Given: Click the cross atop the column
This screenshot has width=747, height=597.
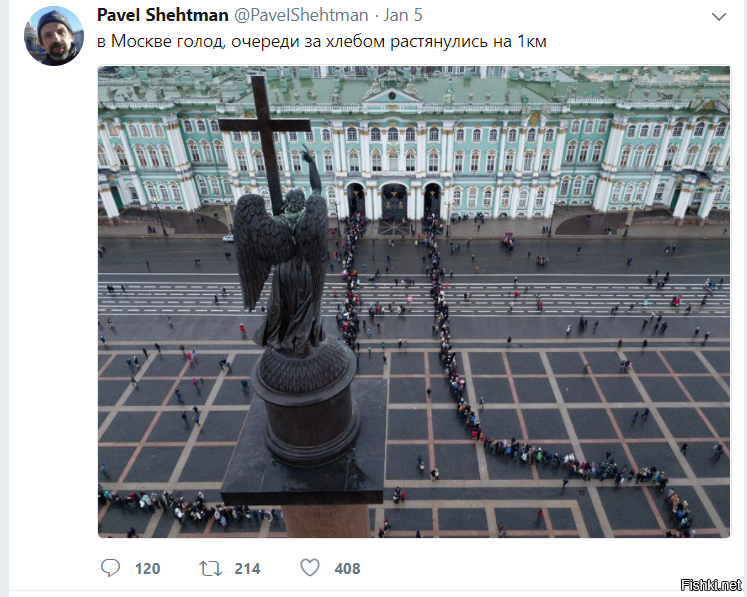Looking at the screenshot, I should pos(267,138).
